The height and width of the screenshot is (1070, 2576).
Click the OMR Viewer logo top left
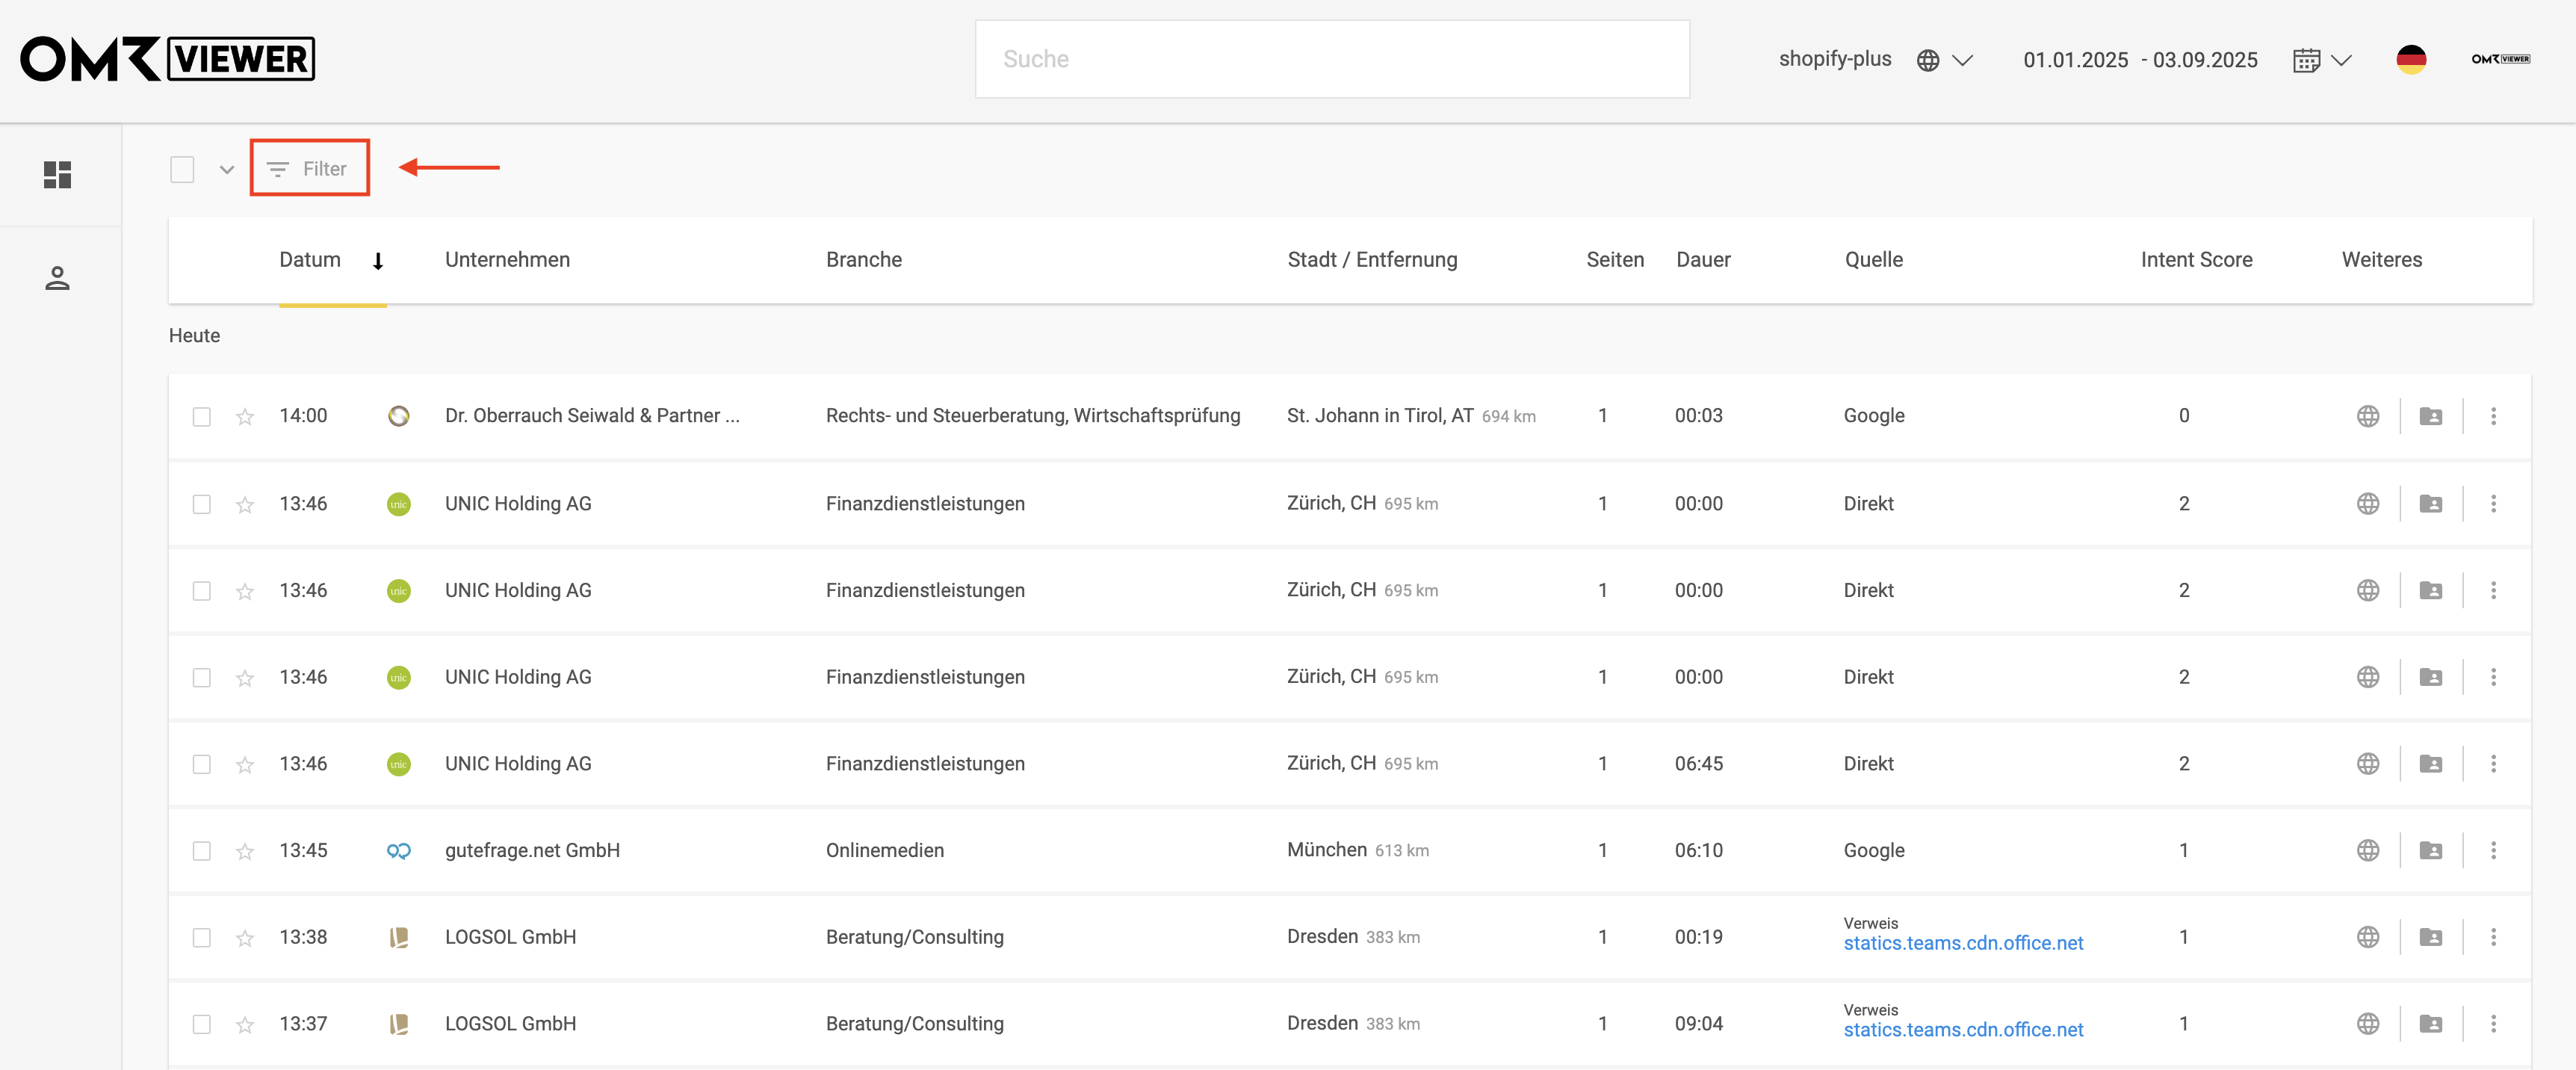(167, 59)
